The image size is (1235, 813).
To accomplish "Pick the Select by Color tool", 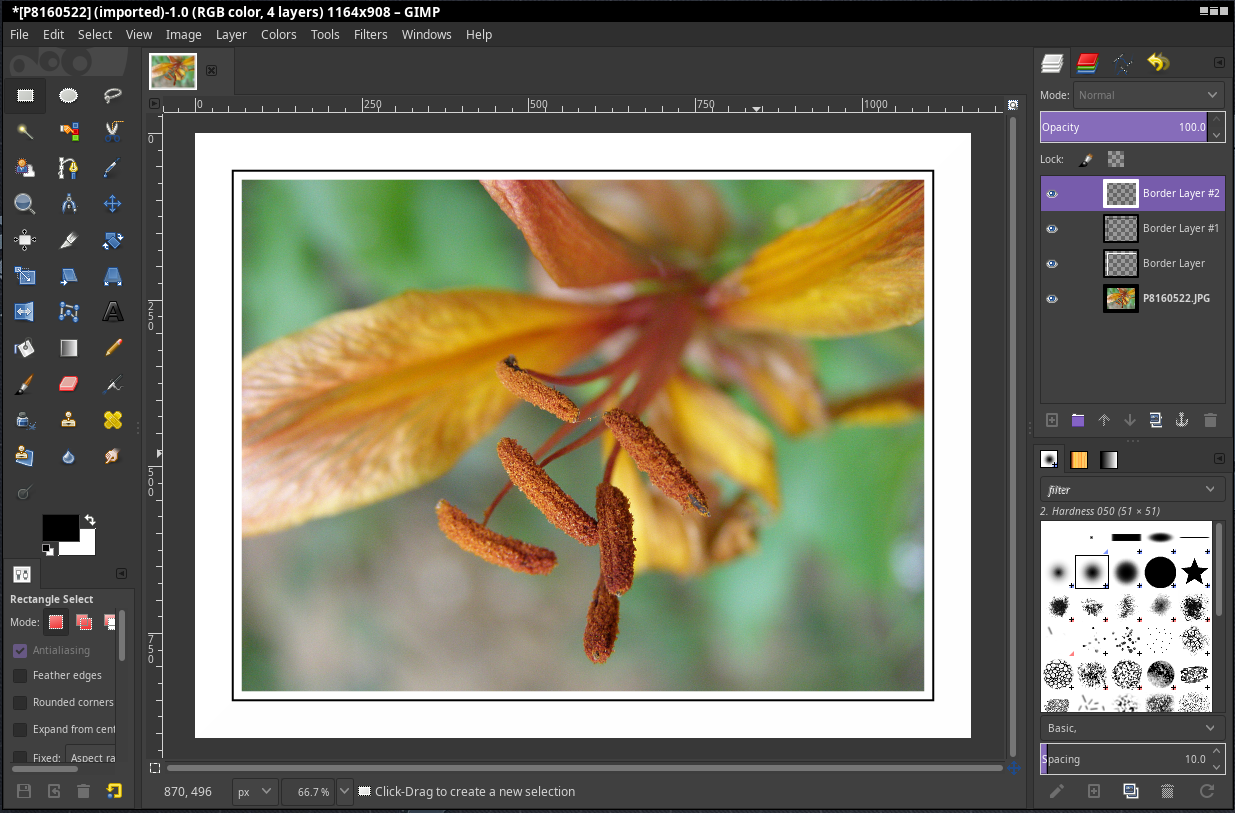I will pyautogui.click(x=68, y=131).
